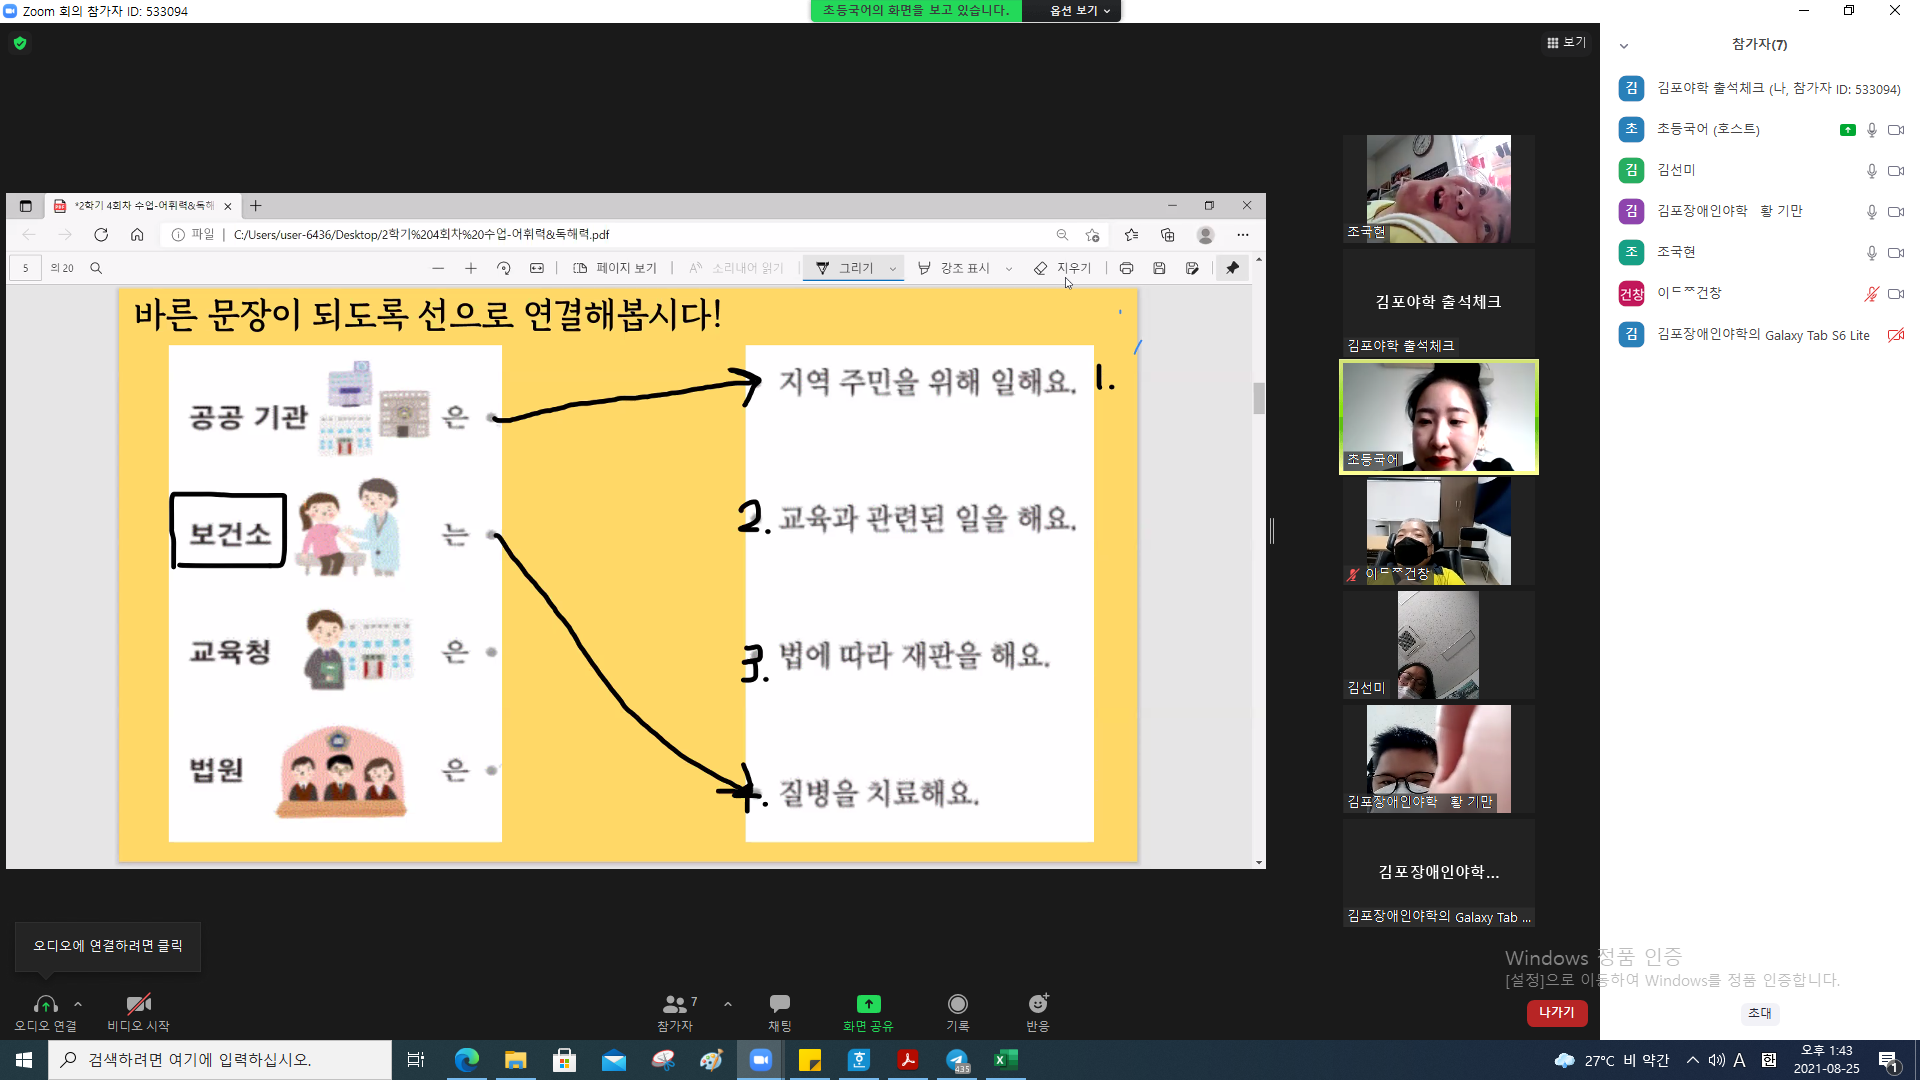
Task: Select the 이ㄷㅉ건창 video thumbnail
Action: pos(1438,531)
